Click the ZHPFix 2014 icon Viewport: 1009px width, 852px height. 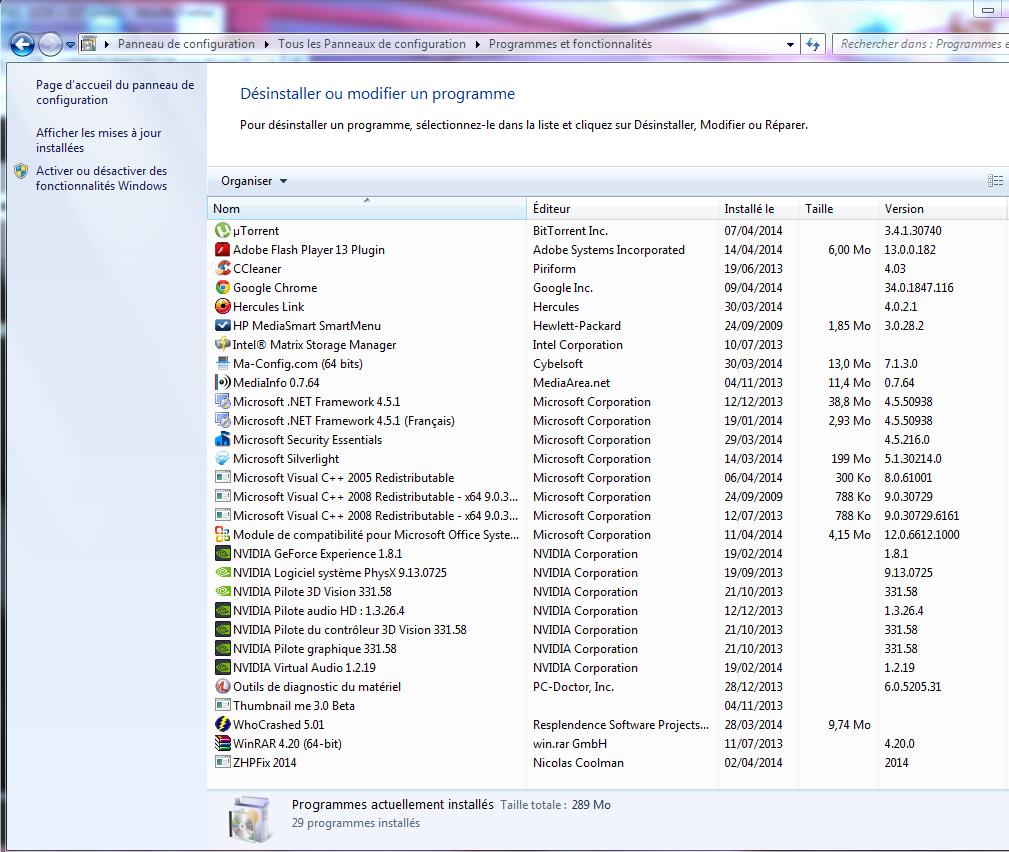(223, 763)
